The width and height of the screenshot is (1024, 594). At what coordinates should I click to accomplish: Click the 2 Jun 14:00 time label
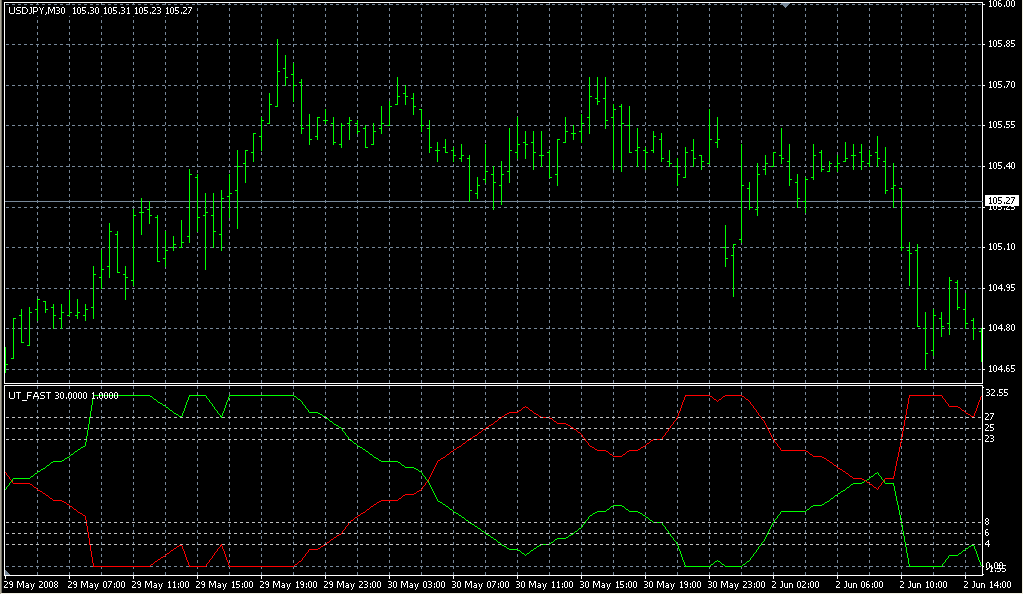pyautogui.click(x=989, y=585)
